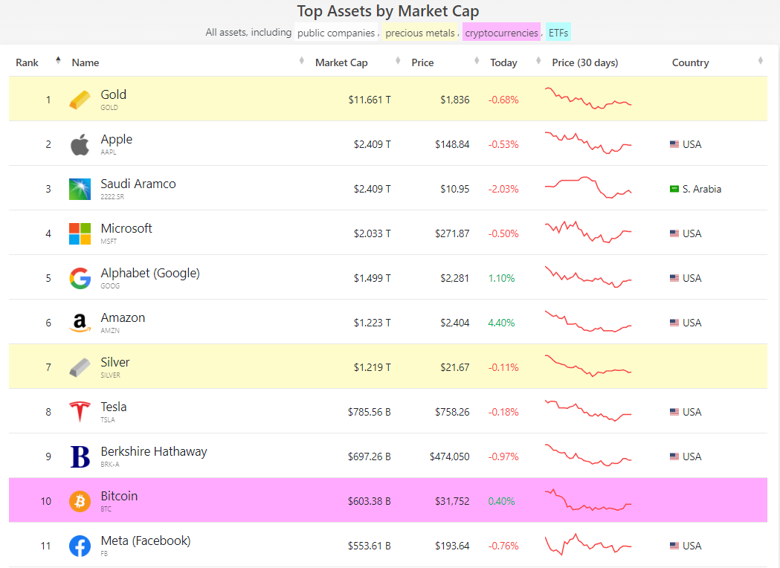This screenshot has width=780, height=568.
Task: Click the Google logo icon
Action: click(x=80, y=278)
